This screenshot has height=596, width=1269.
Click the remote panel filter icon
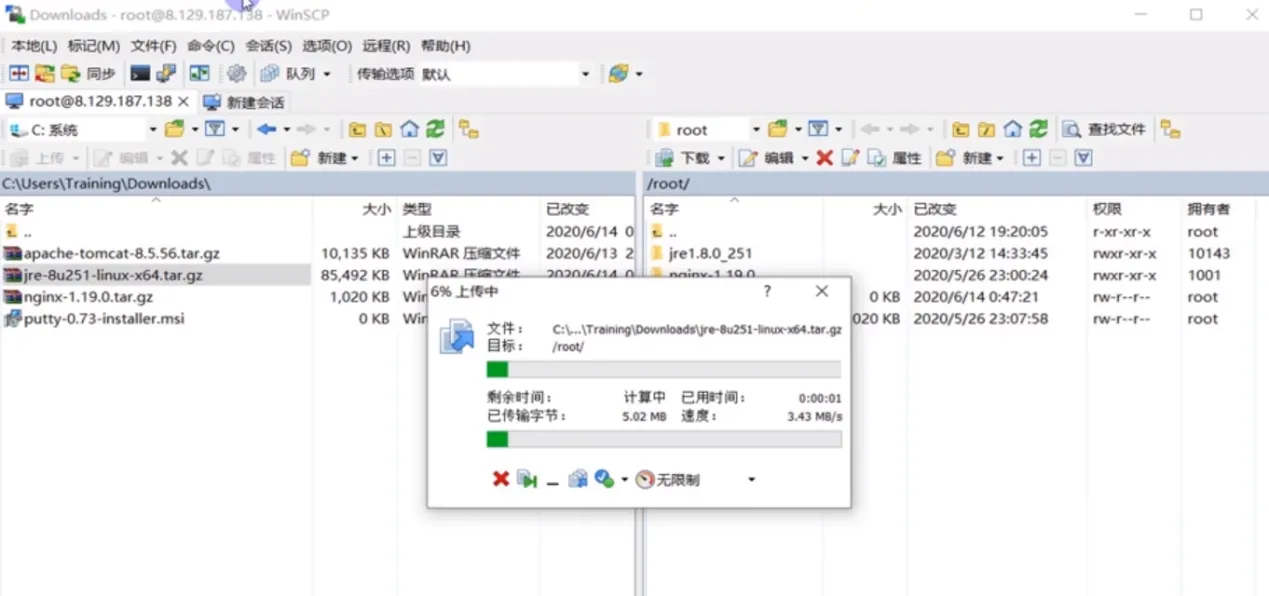point(818,130)
